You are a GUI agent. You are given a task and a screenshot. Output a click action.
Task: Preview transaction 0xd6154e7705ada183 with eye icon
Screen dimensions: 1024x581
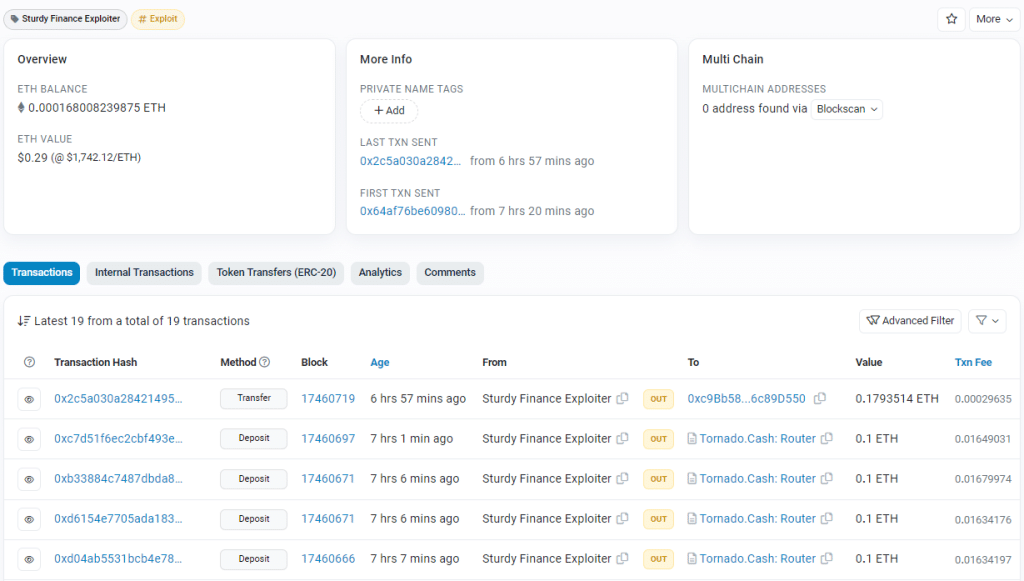click(x=29, y=520)
